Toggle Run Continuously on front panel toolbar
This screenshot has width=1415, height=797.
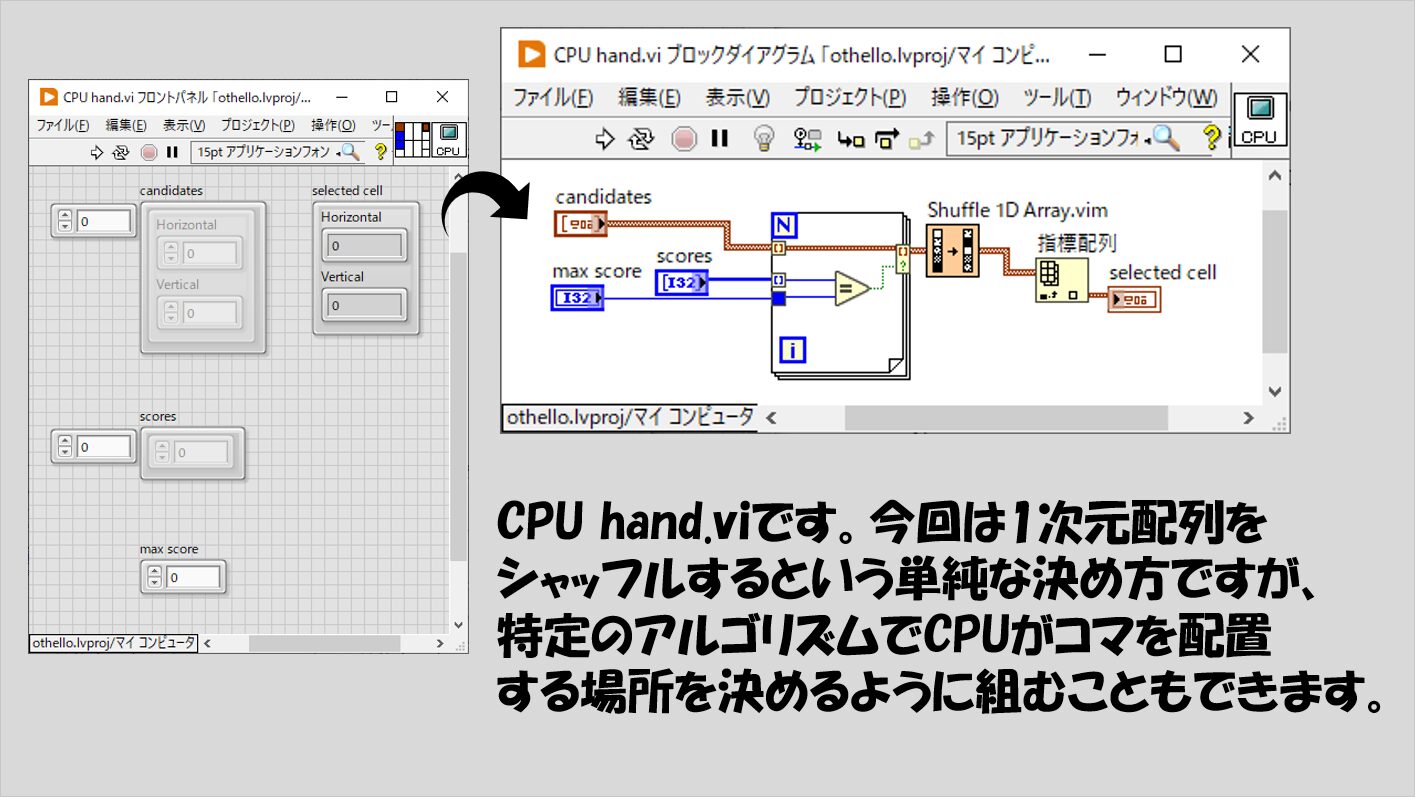121,152
